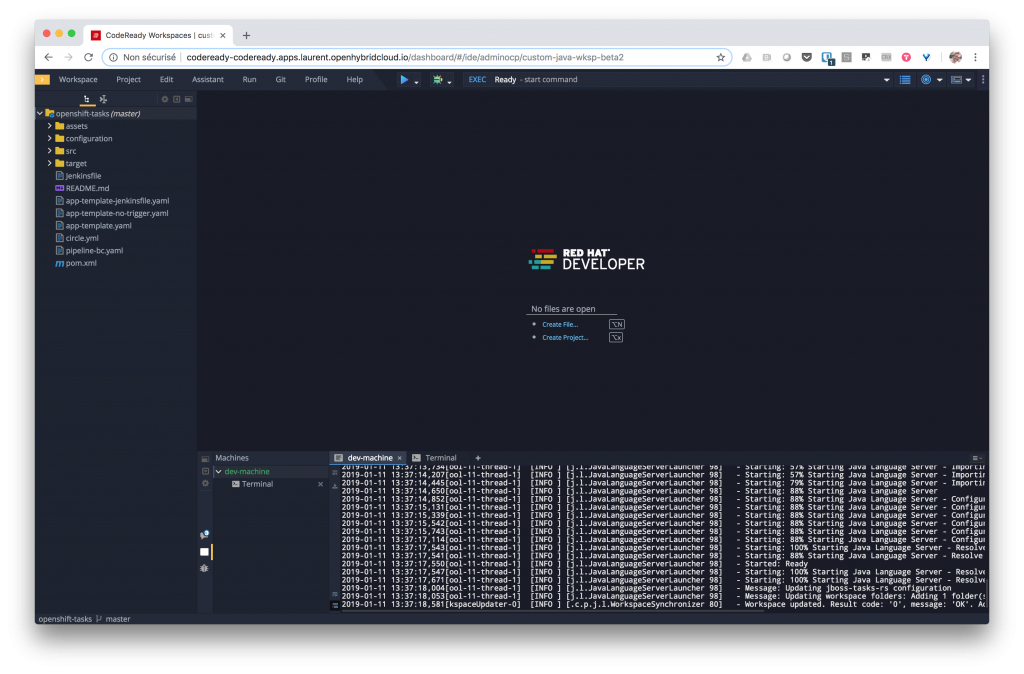This screenshot has height=674, width=1024.
Task: Open the project explorer tree view icon
Action: [x=88, y=99]
